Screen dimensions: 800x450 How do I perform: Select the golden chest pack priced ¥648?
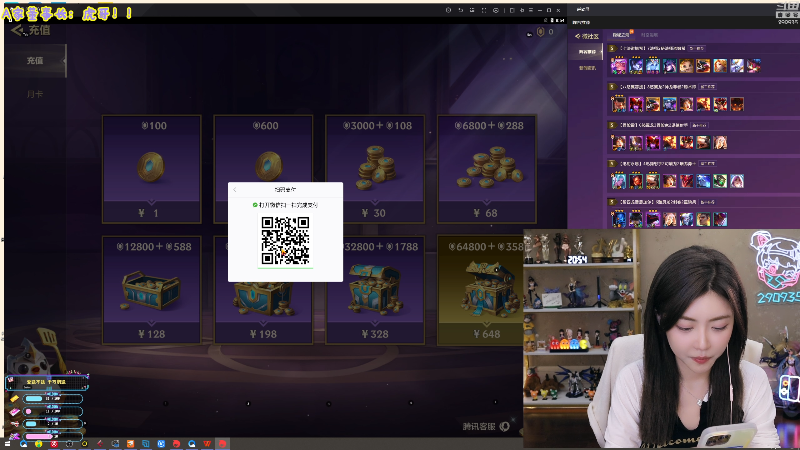click(x=481, y=290)
